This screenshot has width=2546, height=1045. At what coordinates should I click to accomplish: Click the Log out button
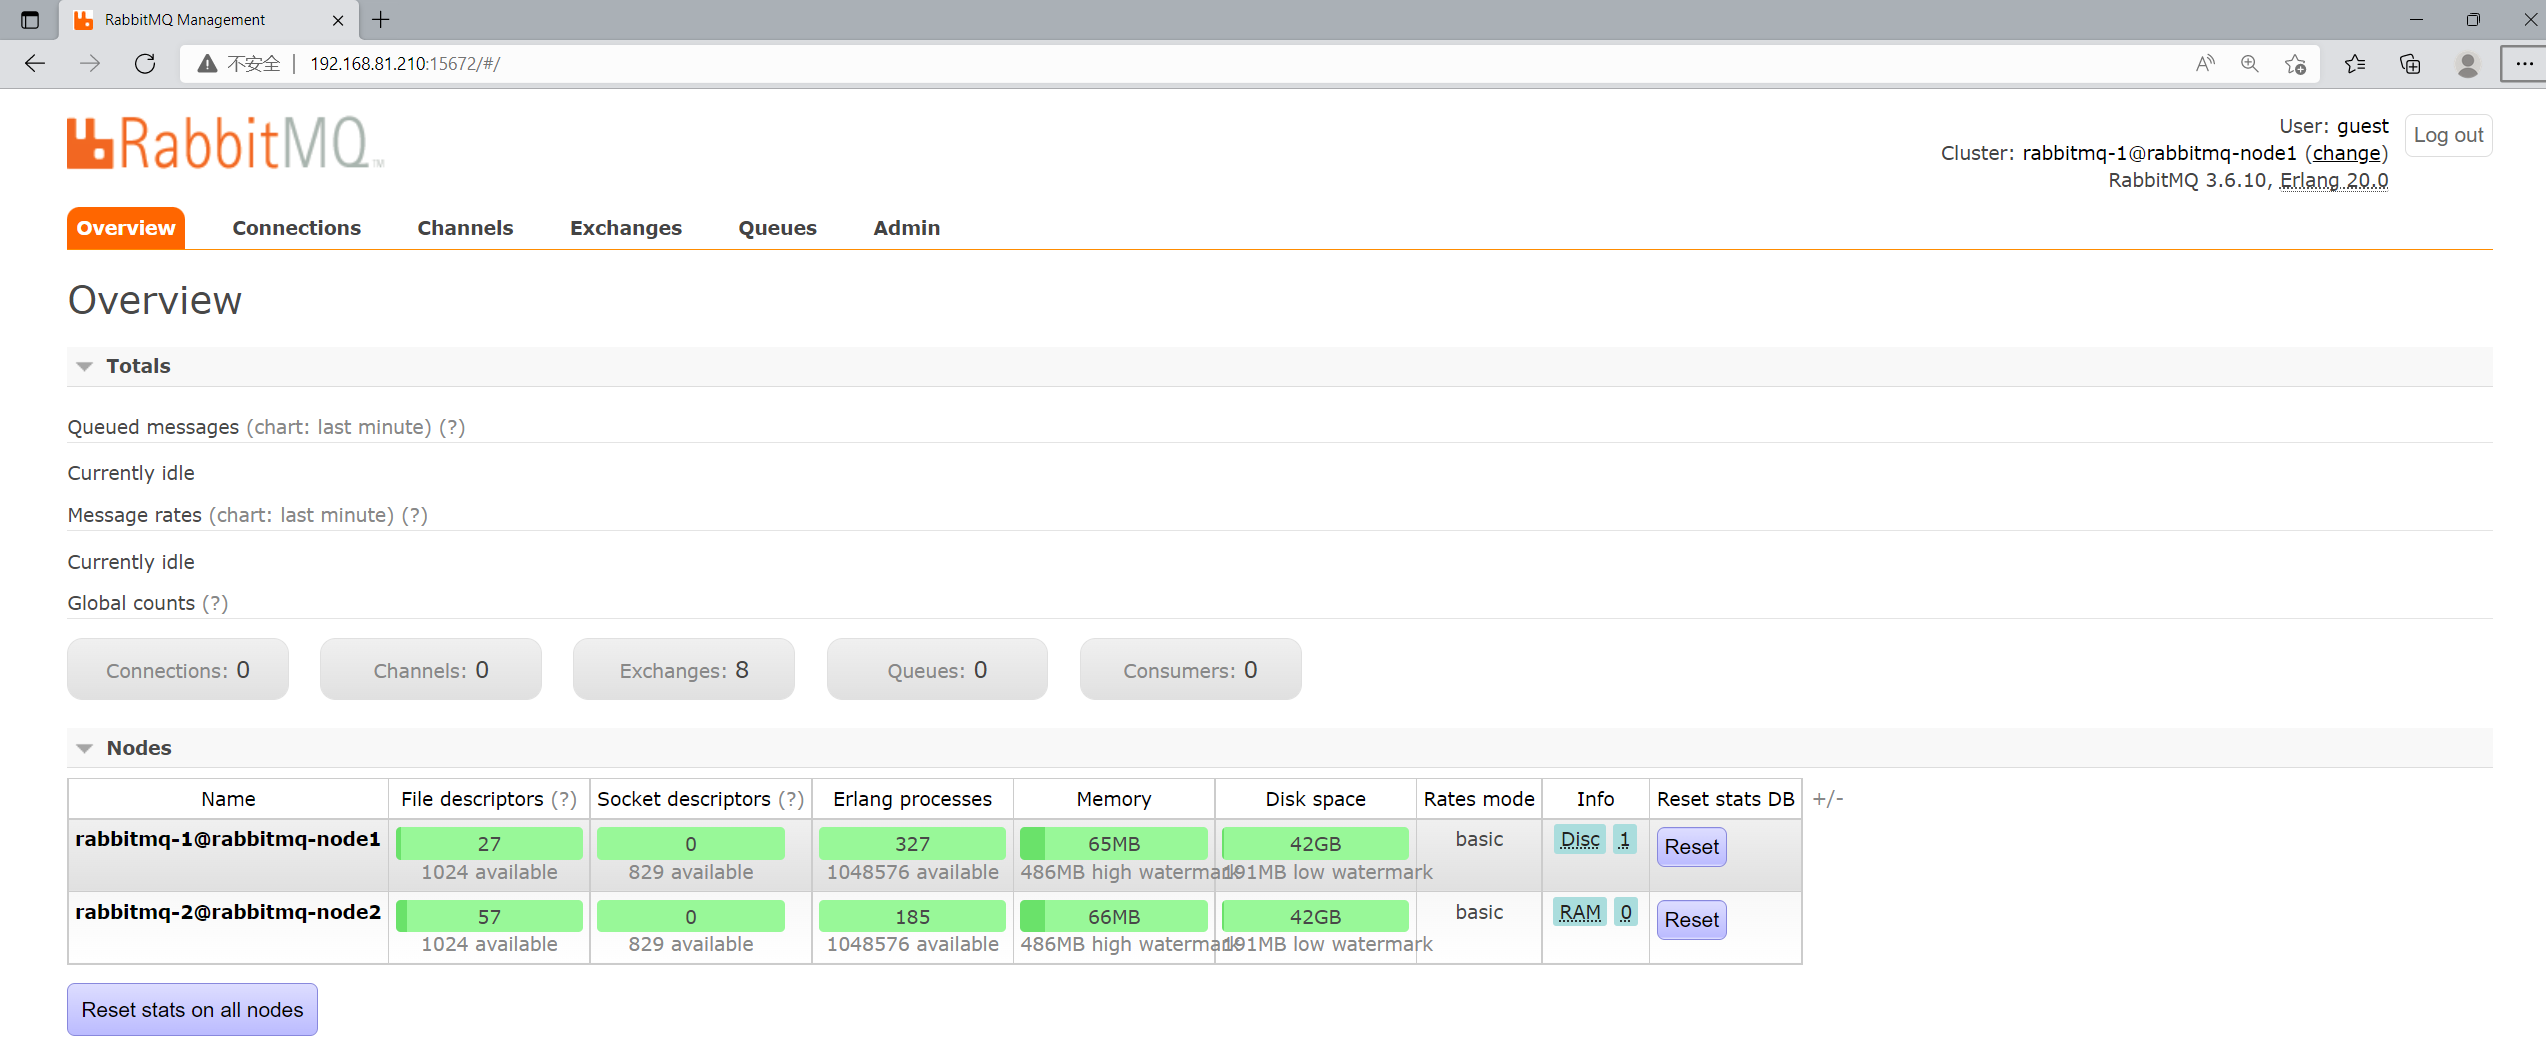coord(2448,135)
